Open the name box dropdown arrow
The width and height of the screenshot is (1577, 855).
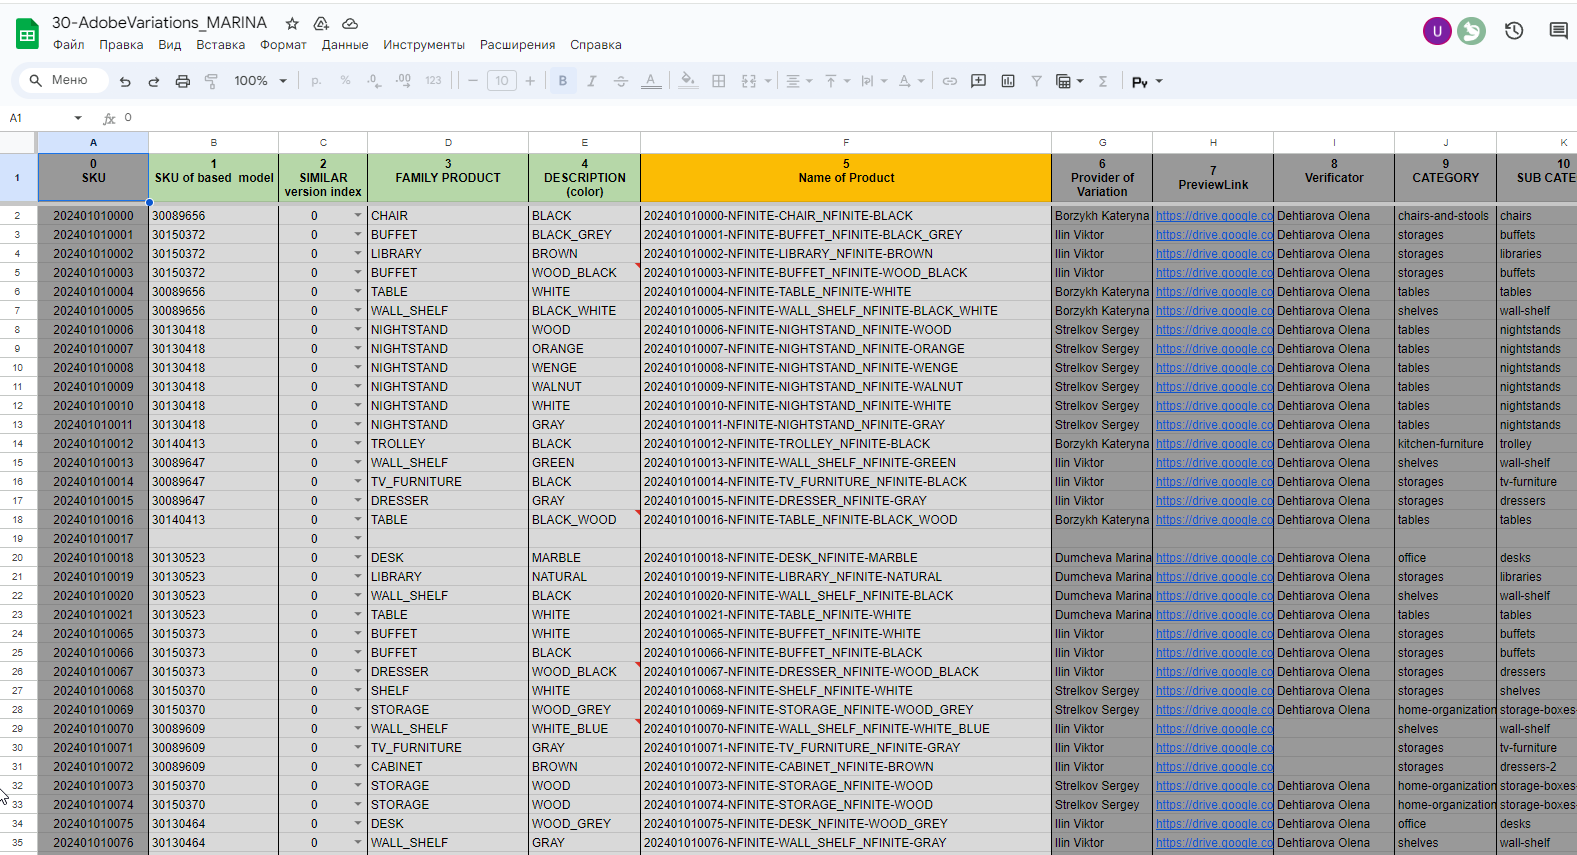pos(78,118)
